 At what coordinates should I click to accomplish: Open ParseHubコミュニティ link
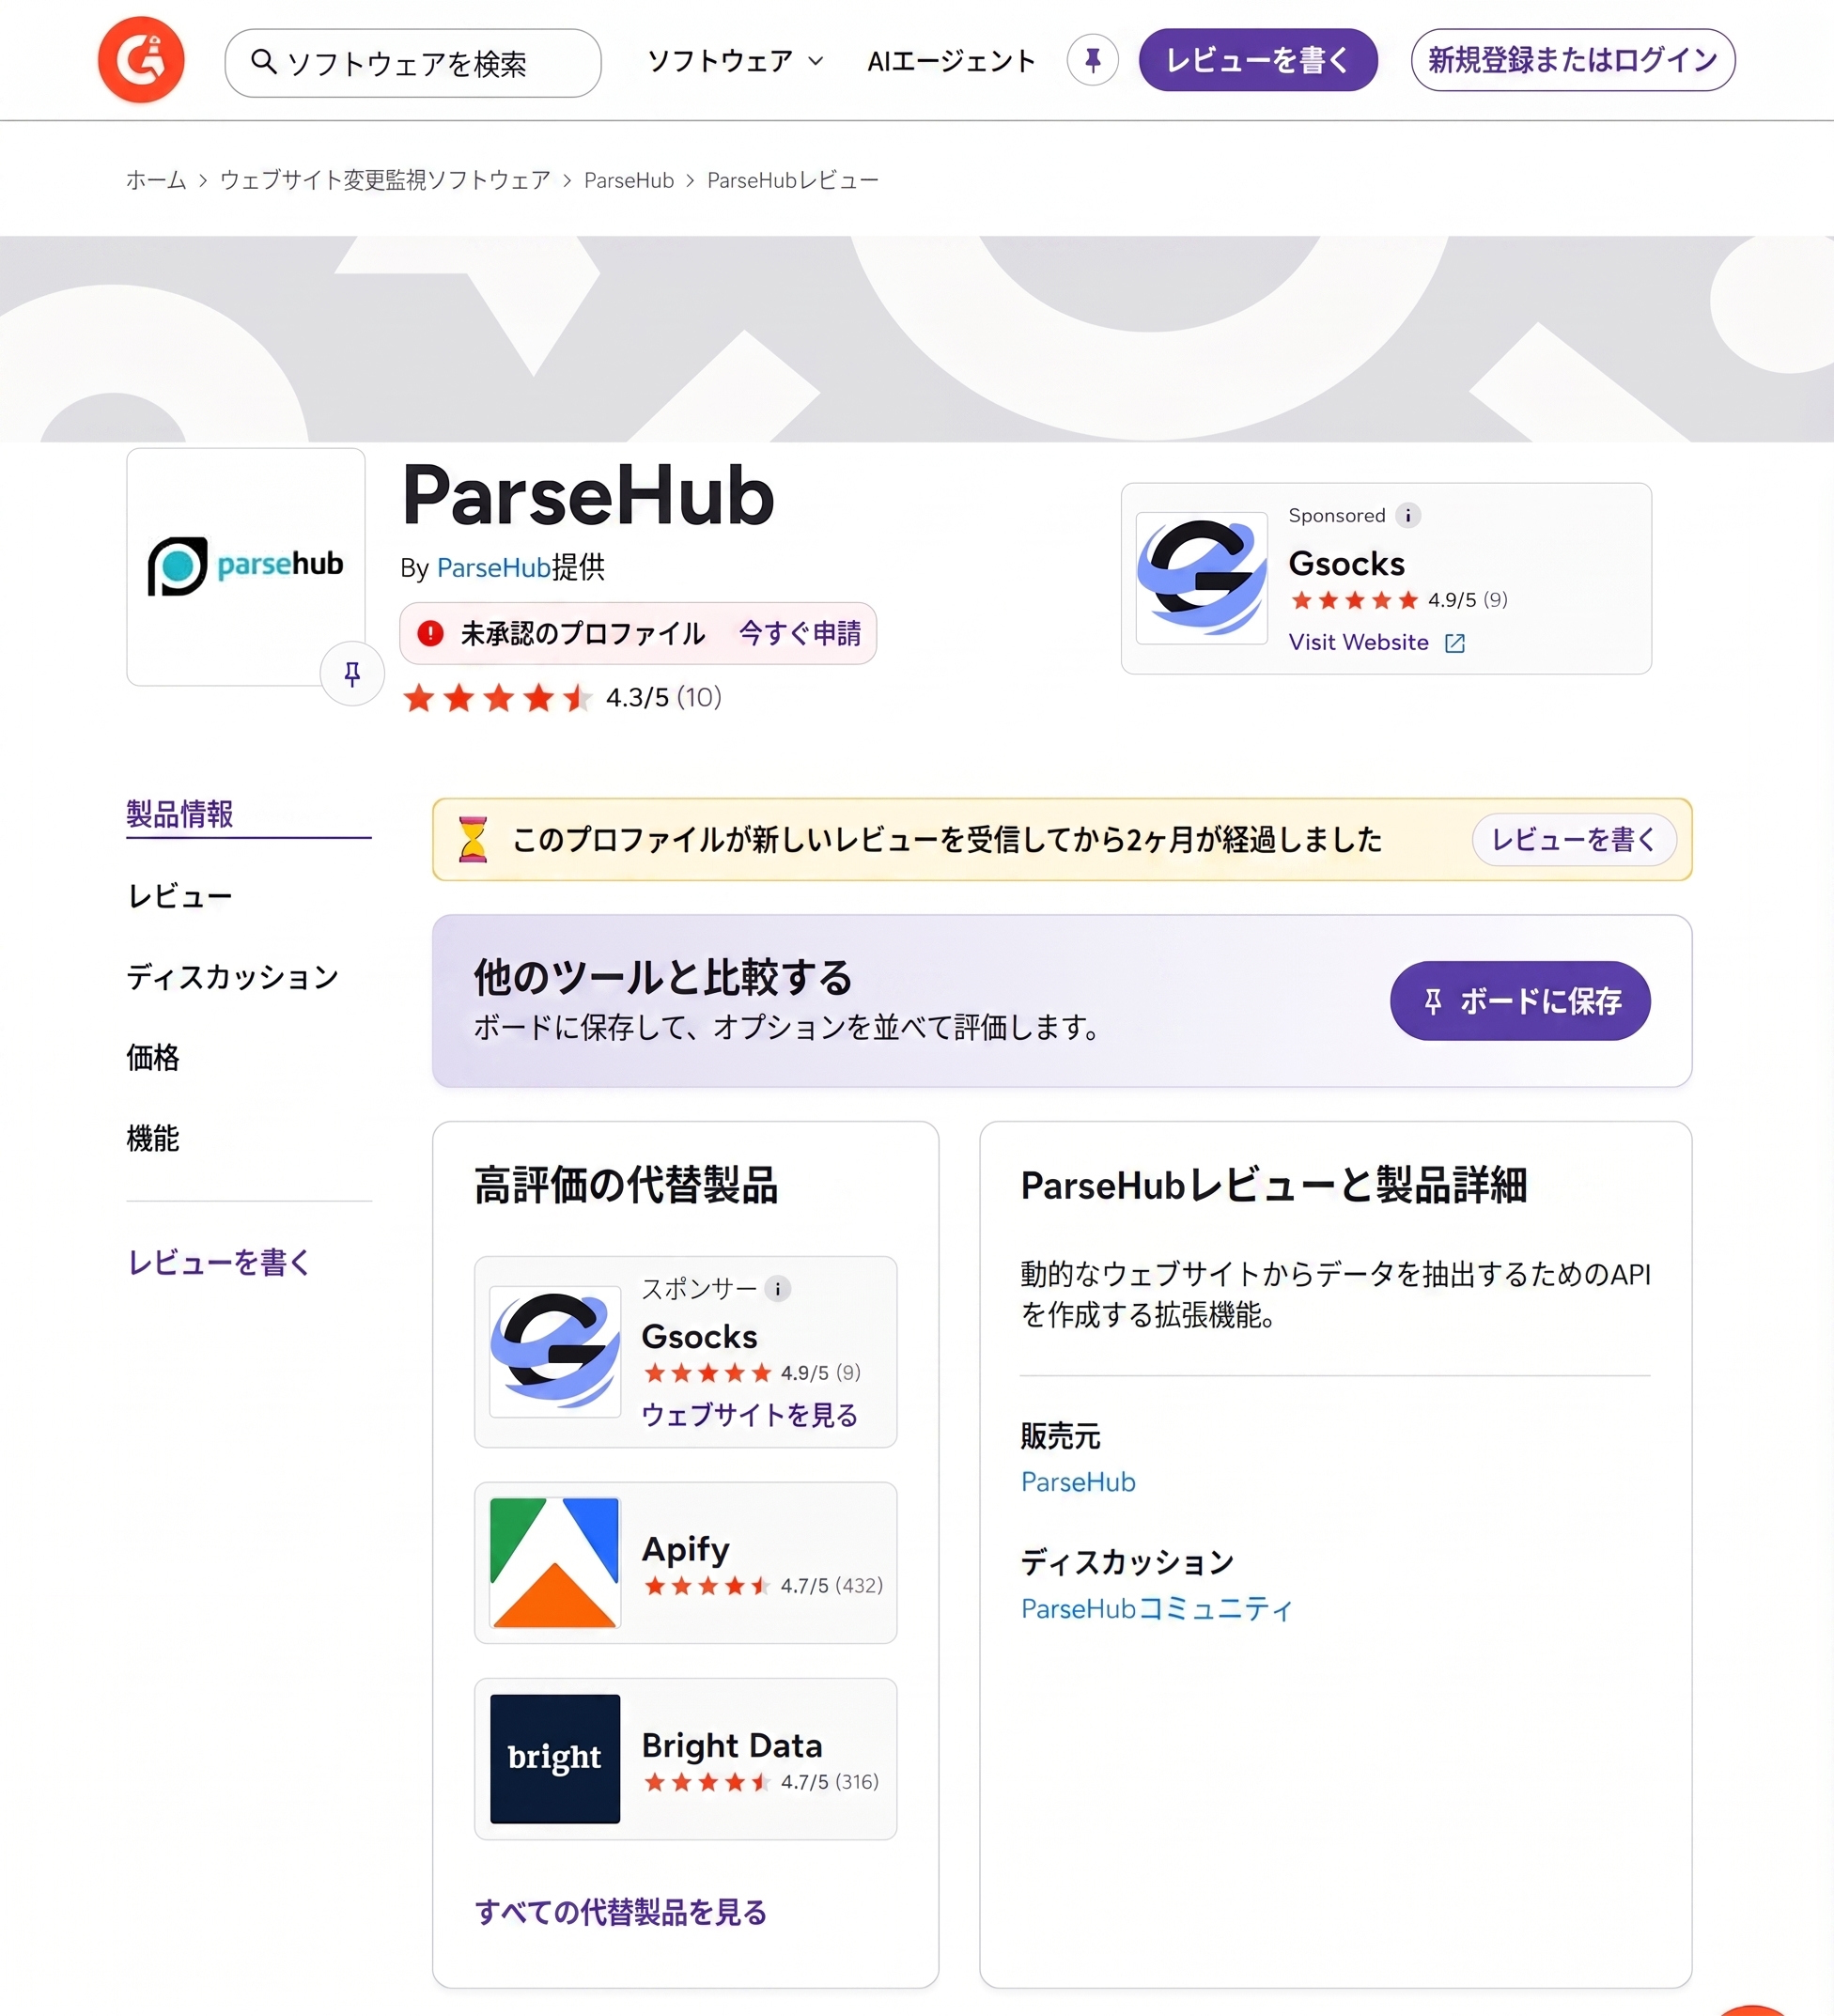1157,1608
